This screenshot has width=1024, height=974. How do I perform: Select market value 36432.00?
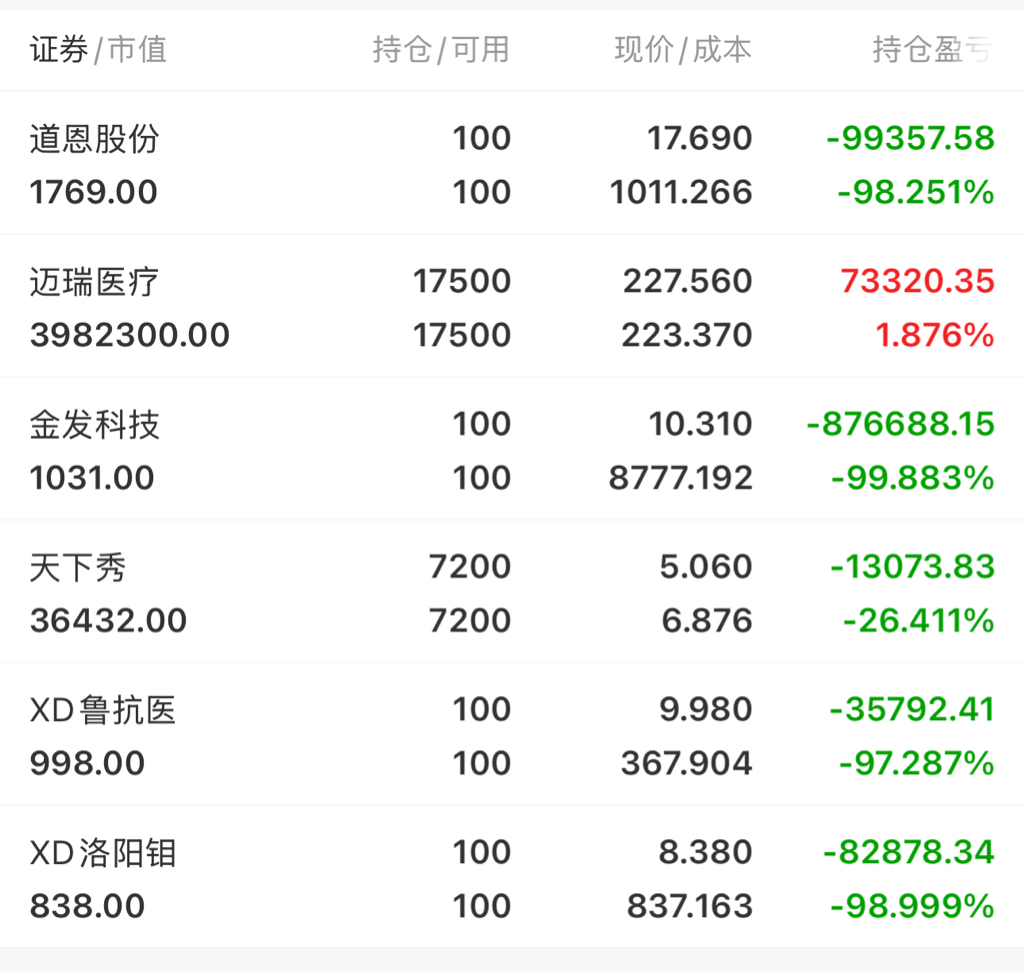(x=108, y=621)
